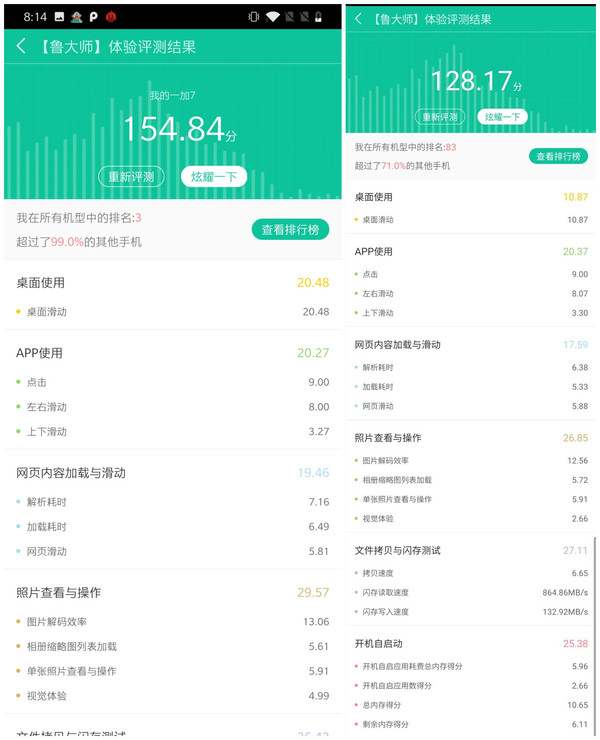Tap the 闪存读取速度 row showing 864.86MB/s
This screenshot has height=740, width=600.
[471, 592]
